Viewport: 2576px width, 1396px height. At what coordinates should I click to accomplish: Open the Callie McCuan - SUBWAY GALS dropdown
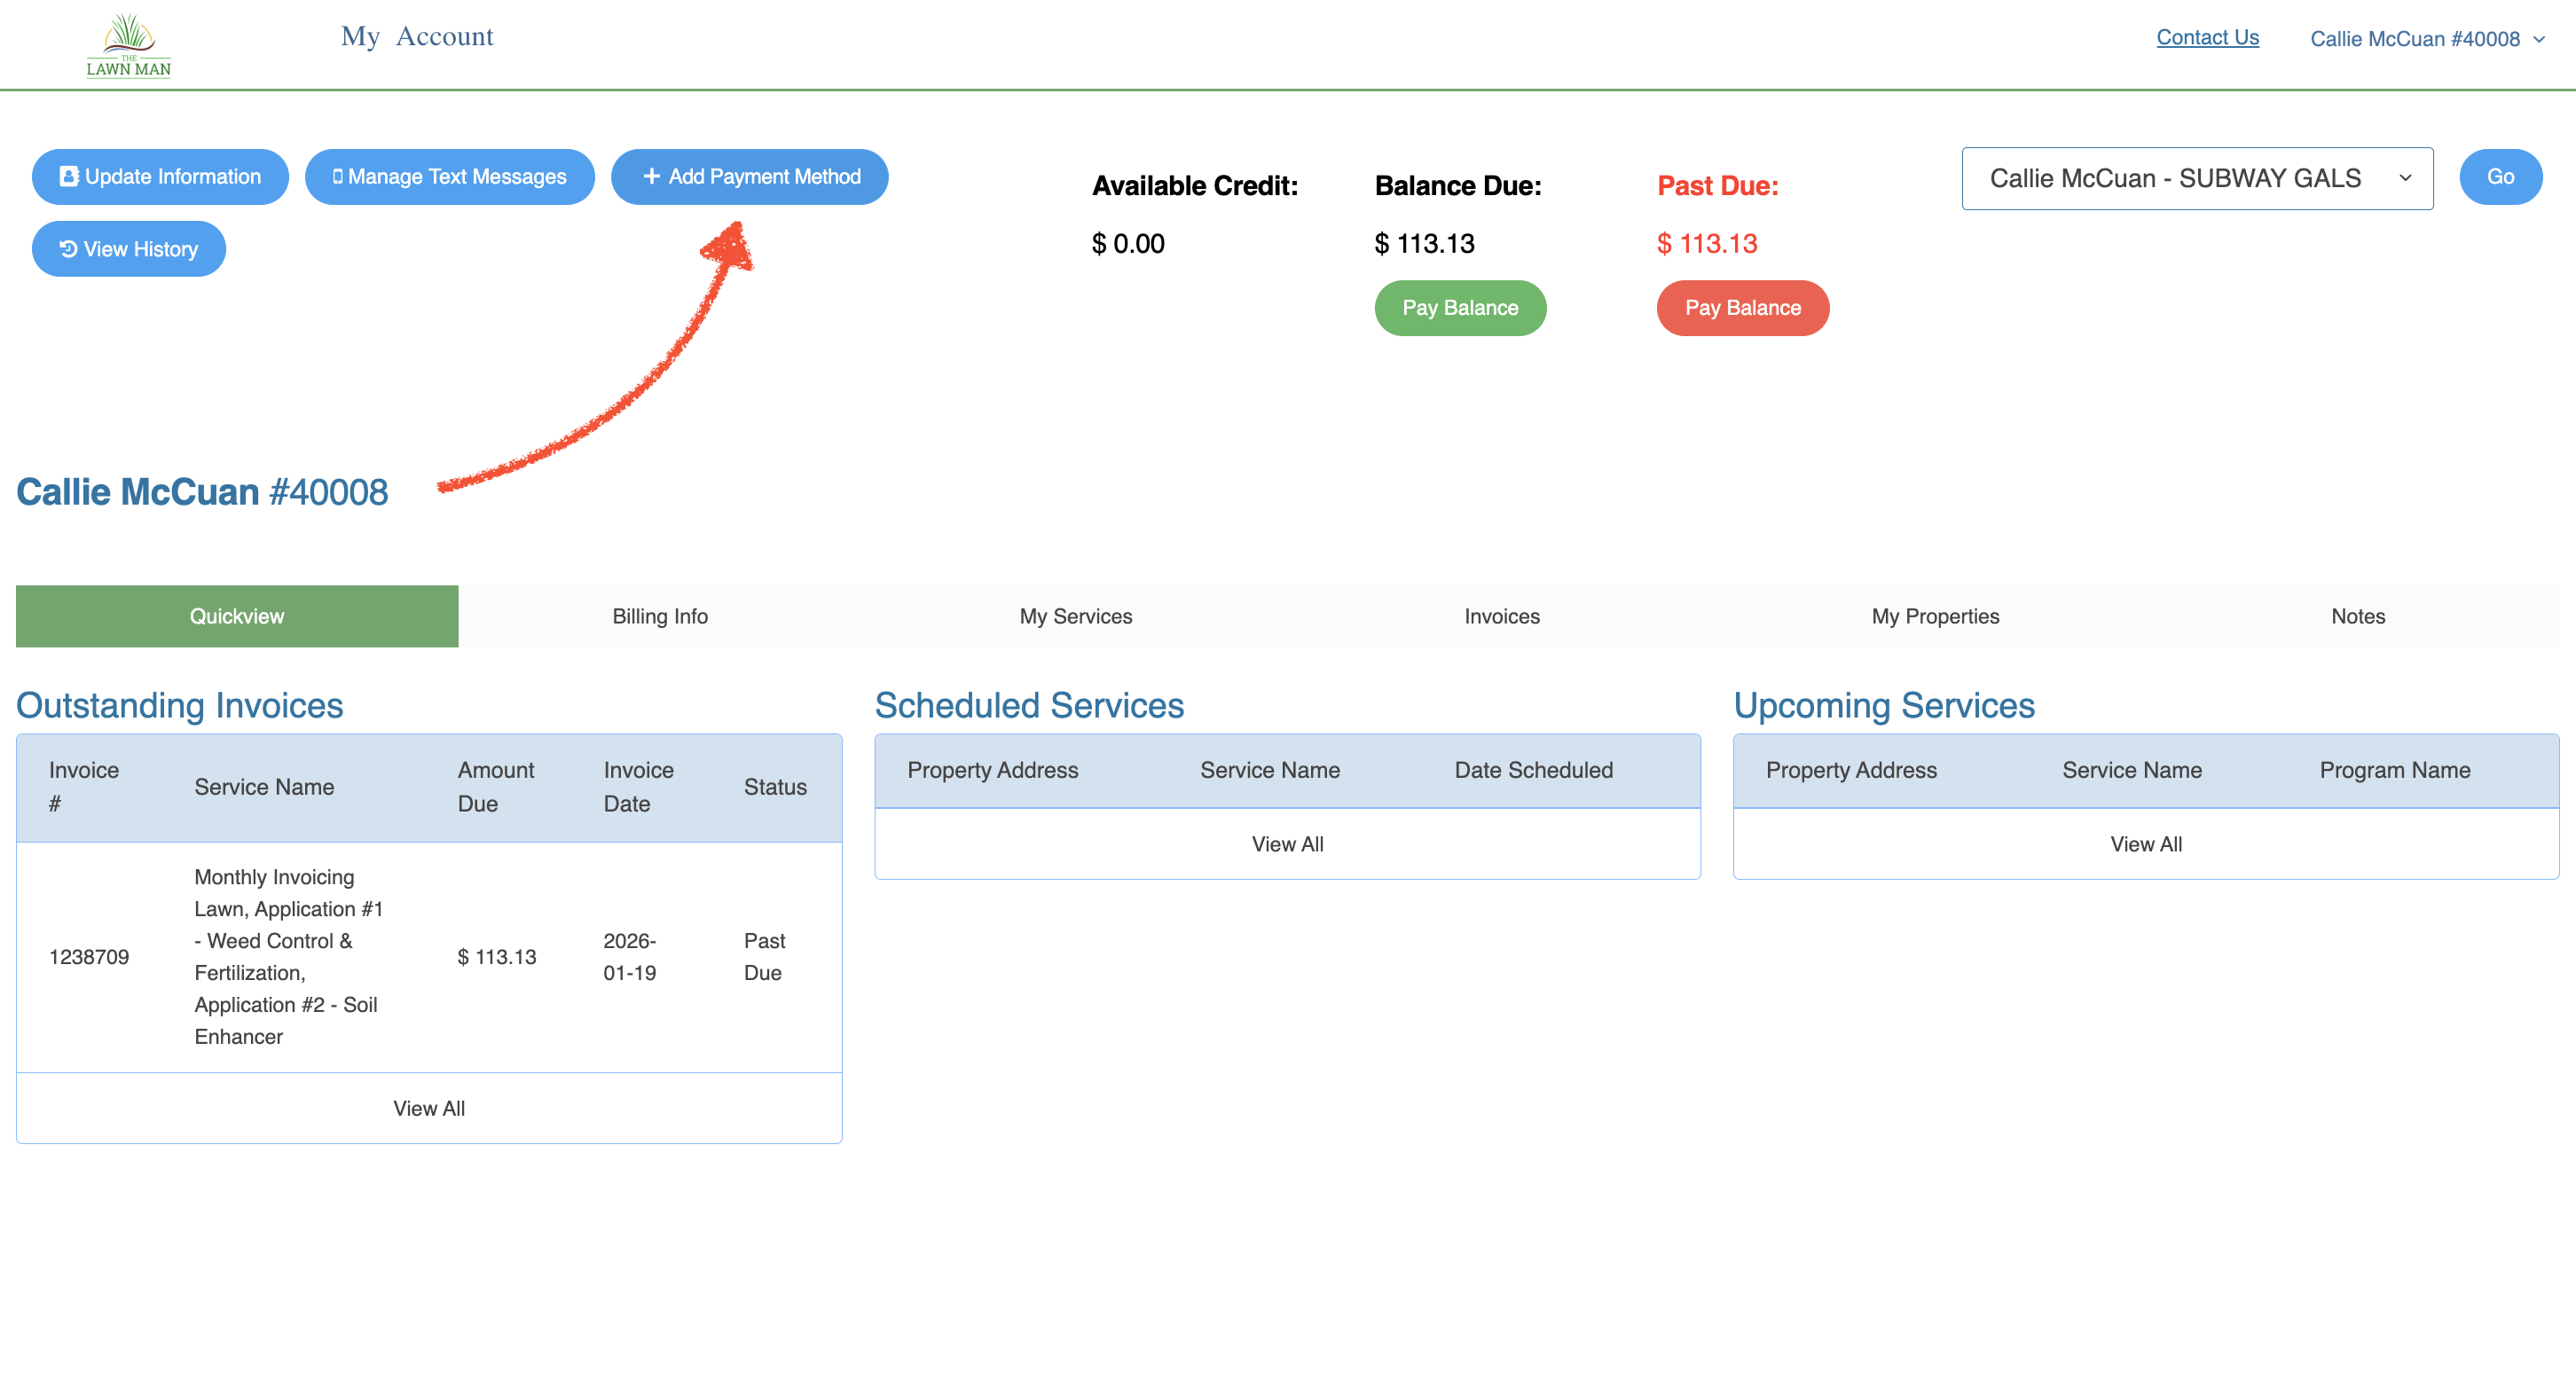pyautogui.click(x=2196, y=178)
